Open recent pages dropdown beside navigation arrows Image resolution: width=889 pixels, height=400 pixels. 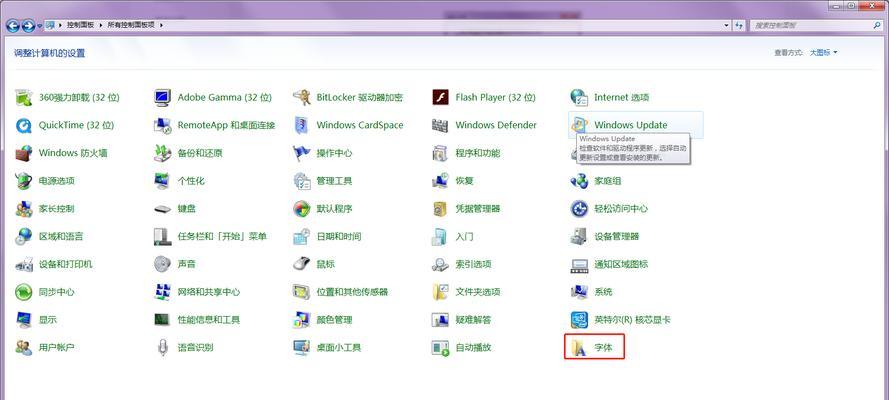(40, 26)
